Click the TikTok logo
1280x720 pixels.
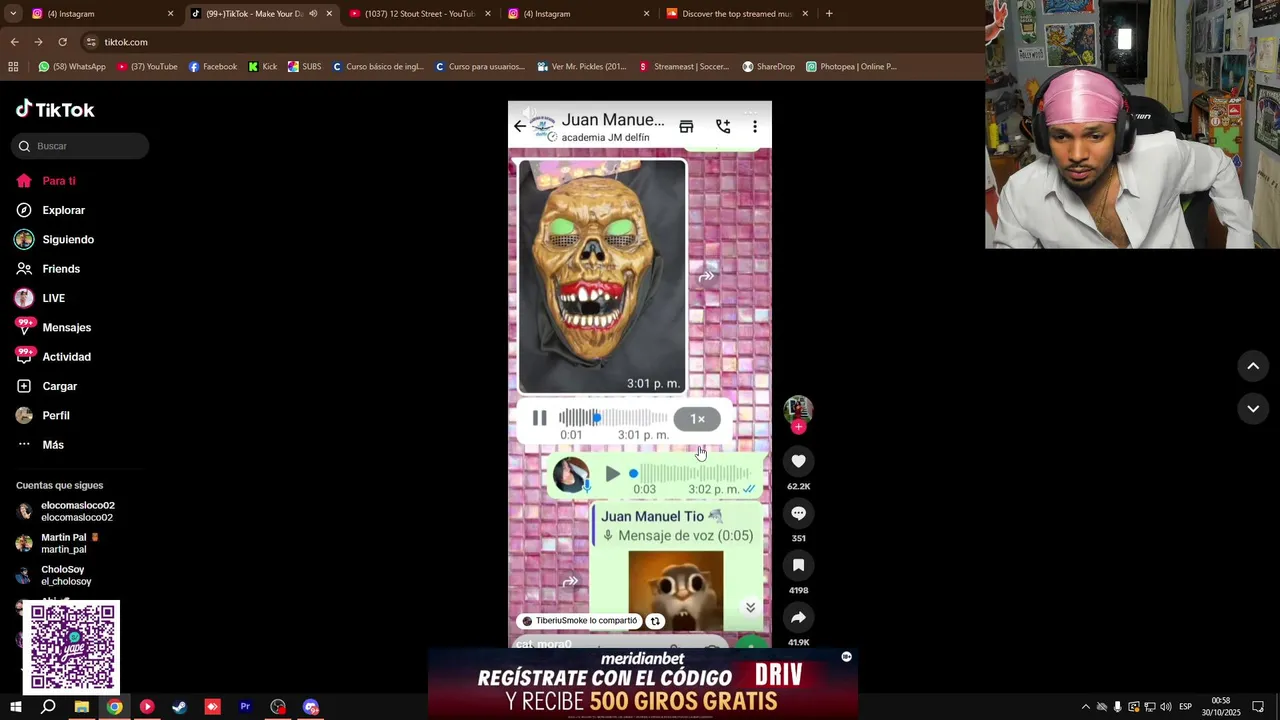(x=55, y=109)
